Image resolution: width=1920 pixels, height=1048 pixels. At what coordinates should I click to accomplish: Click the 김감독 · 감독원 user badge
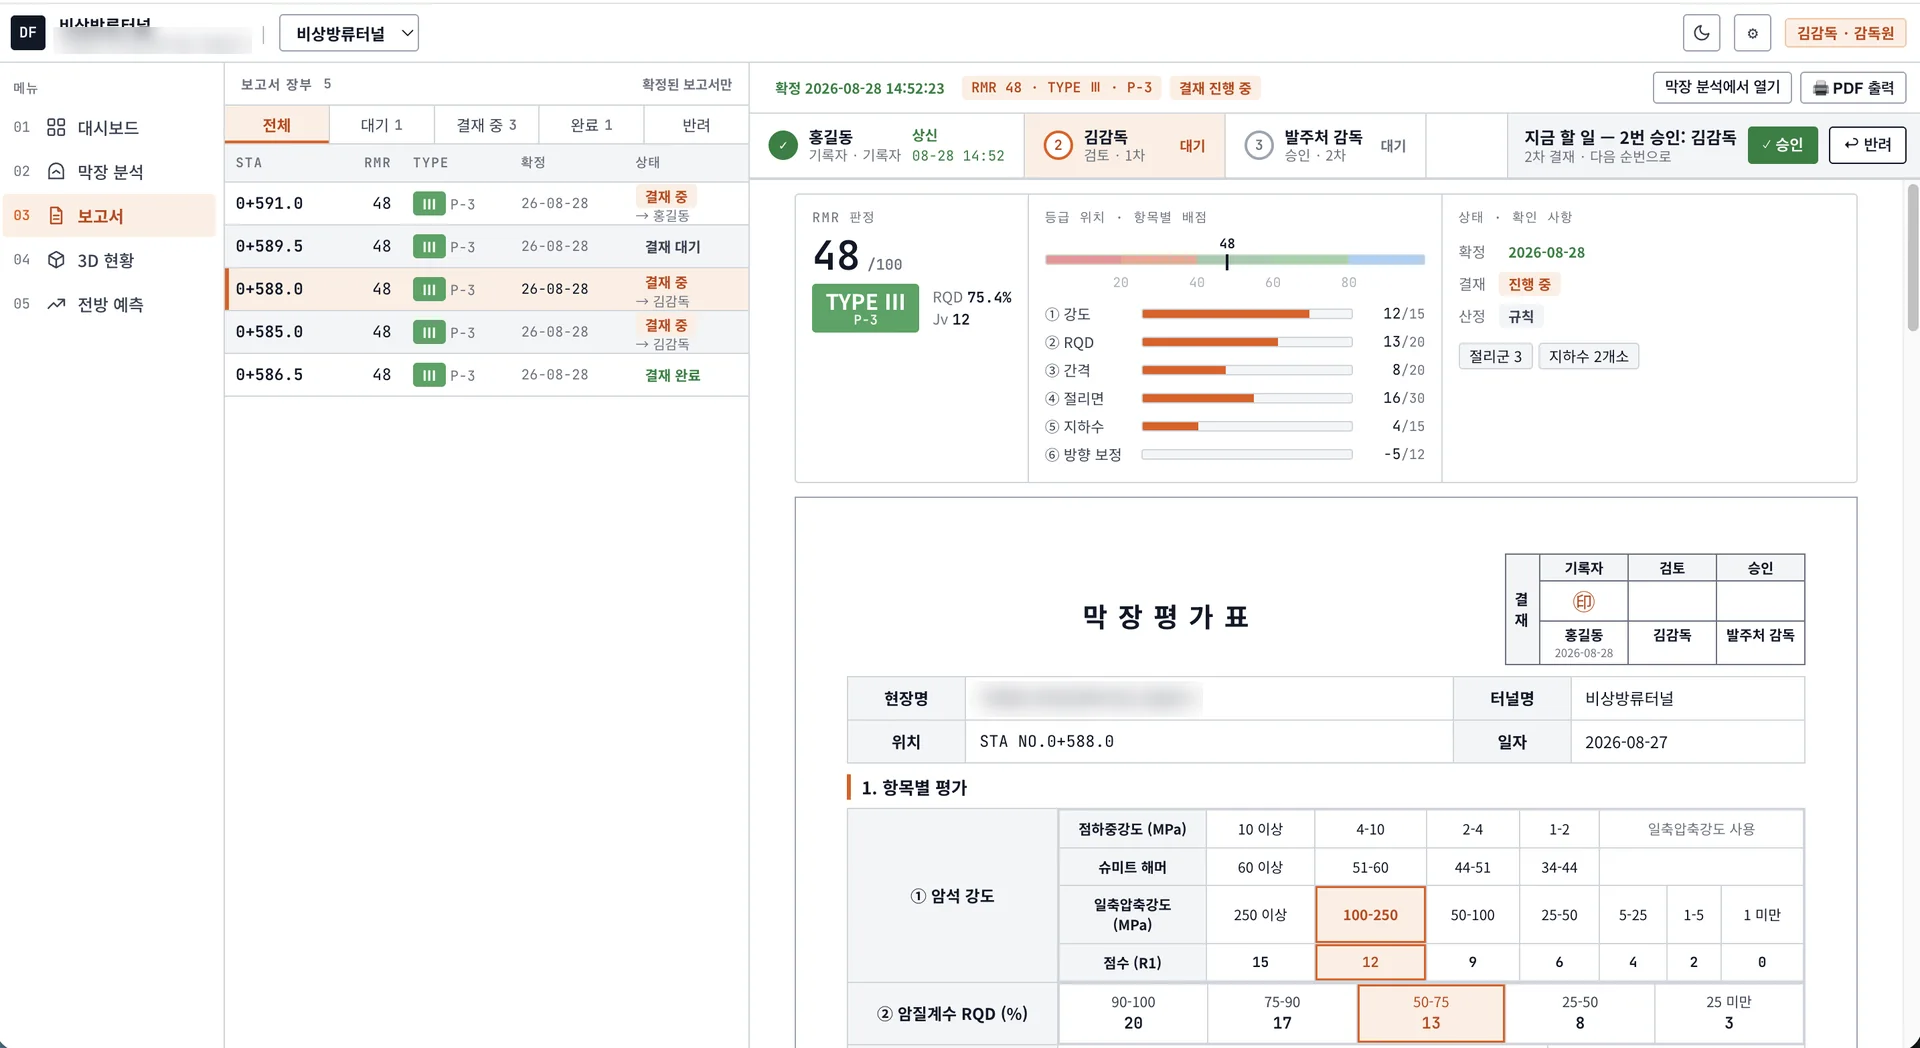click(1845, 33)
